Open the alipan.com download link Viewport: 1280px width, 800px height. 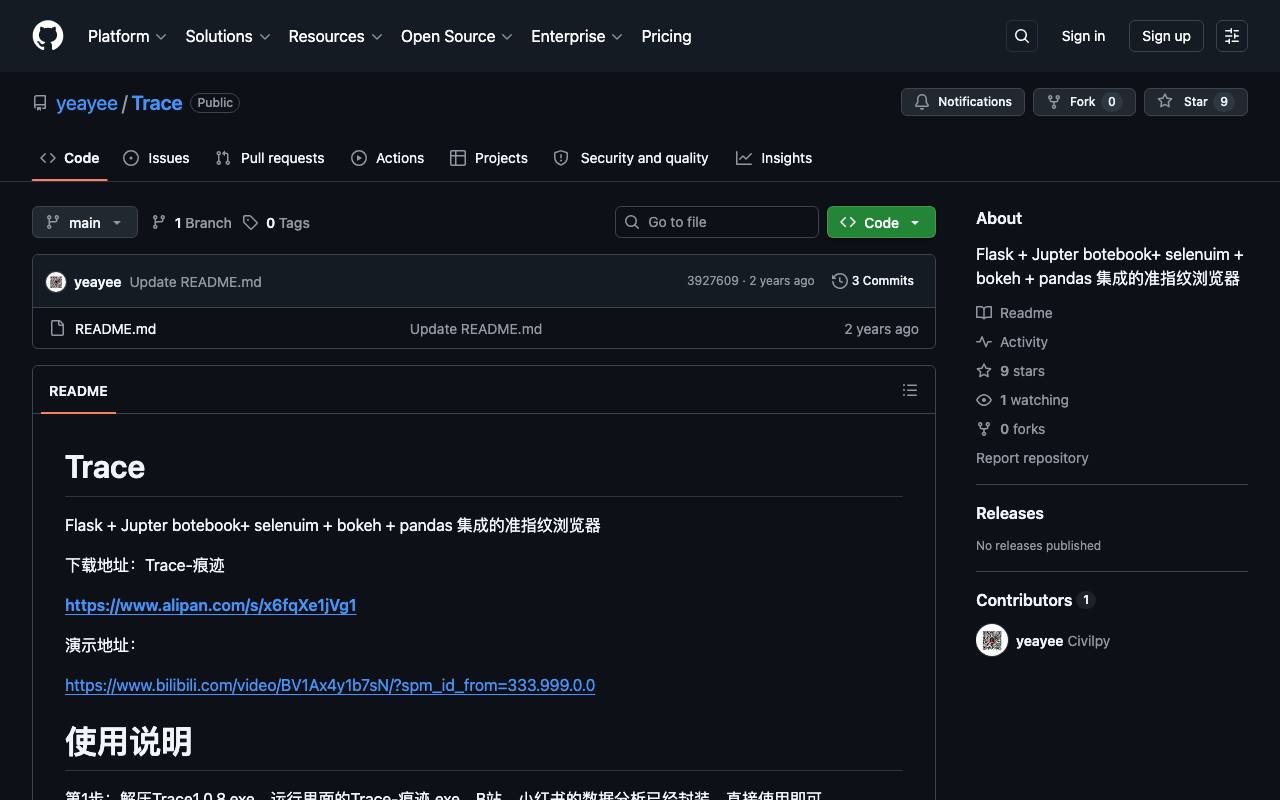point(211,605)
